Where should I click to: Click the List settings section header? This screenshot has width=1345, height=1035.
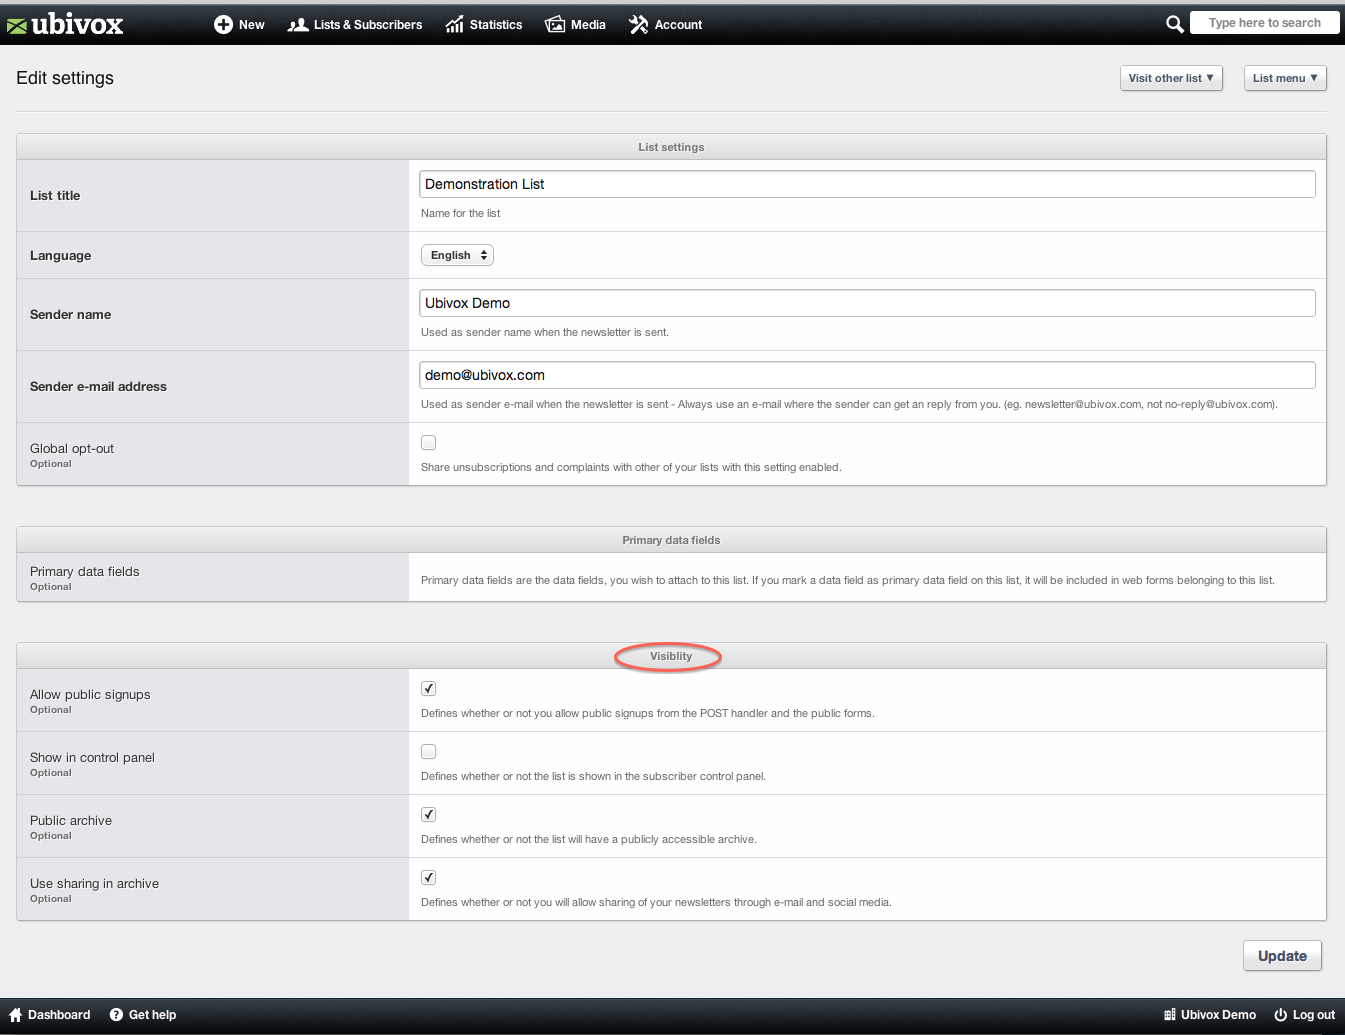pos(671,147)
